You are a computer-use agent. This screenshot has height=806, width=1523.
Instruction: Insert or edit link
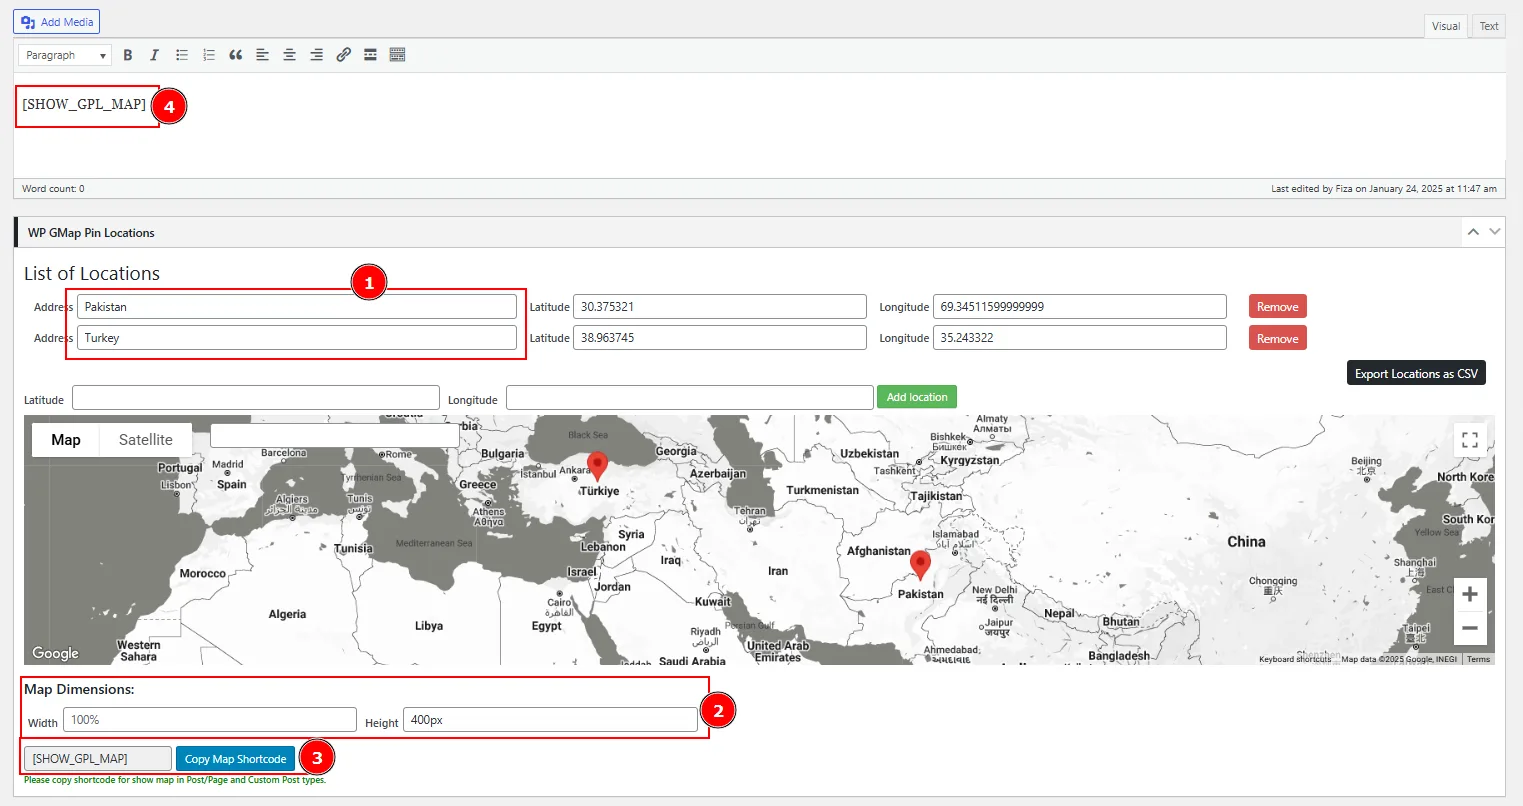pyautogui.click(x=343, y=55)
